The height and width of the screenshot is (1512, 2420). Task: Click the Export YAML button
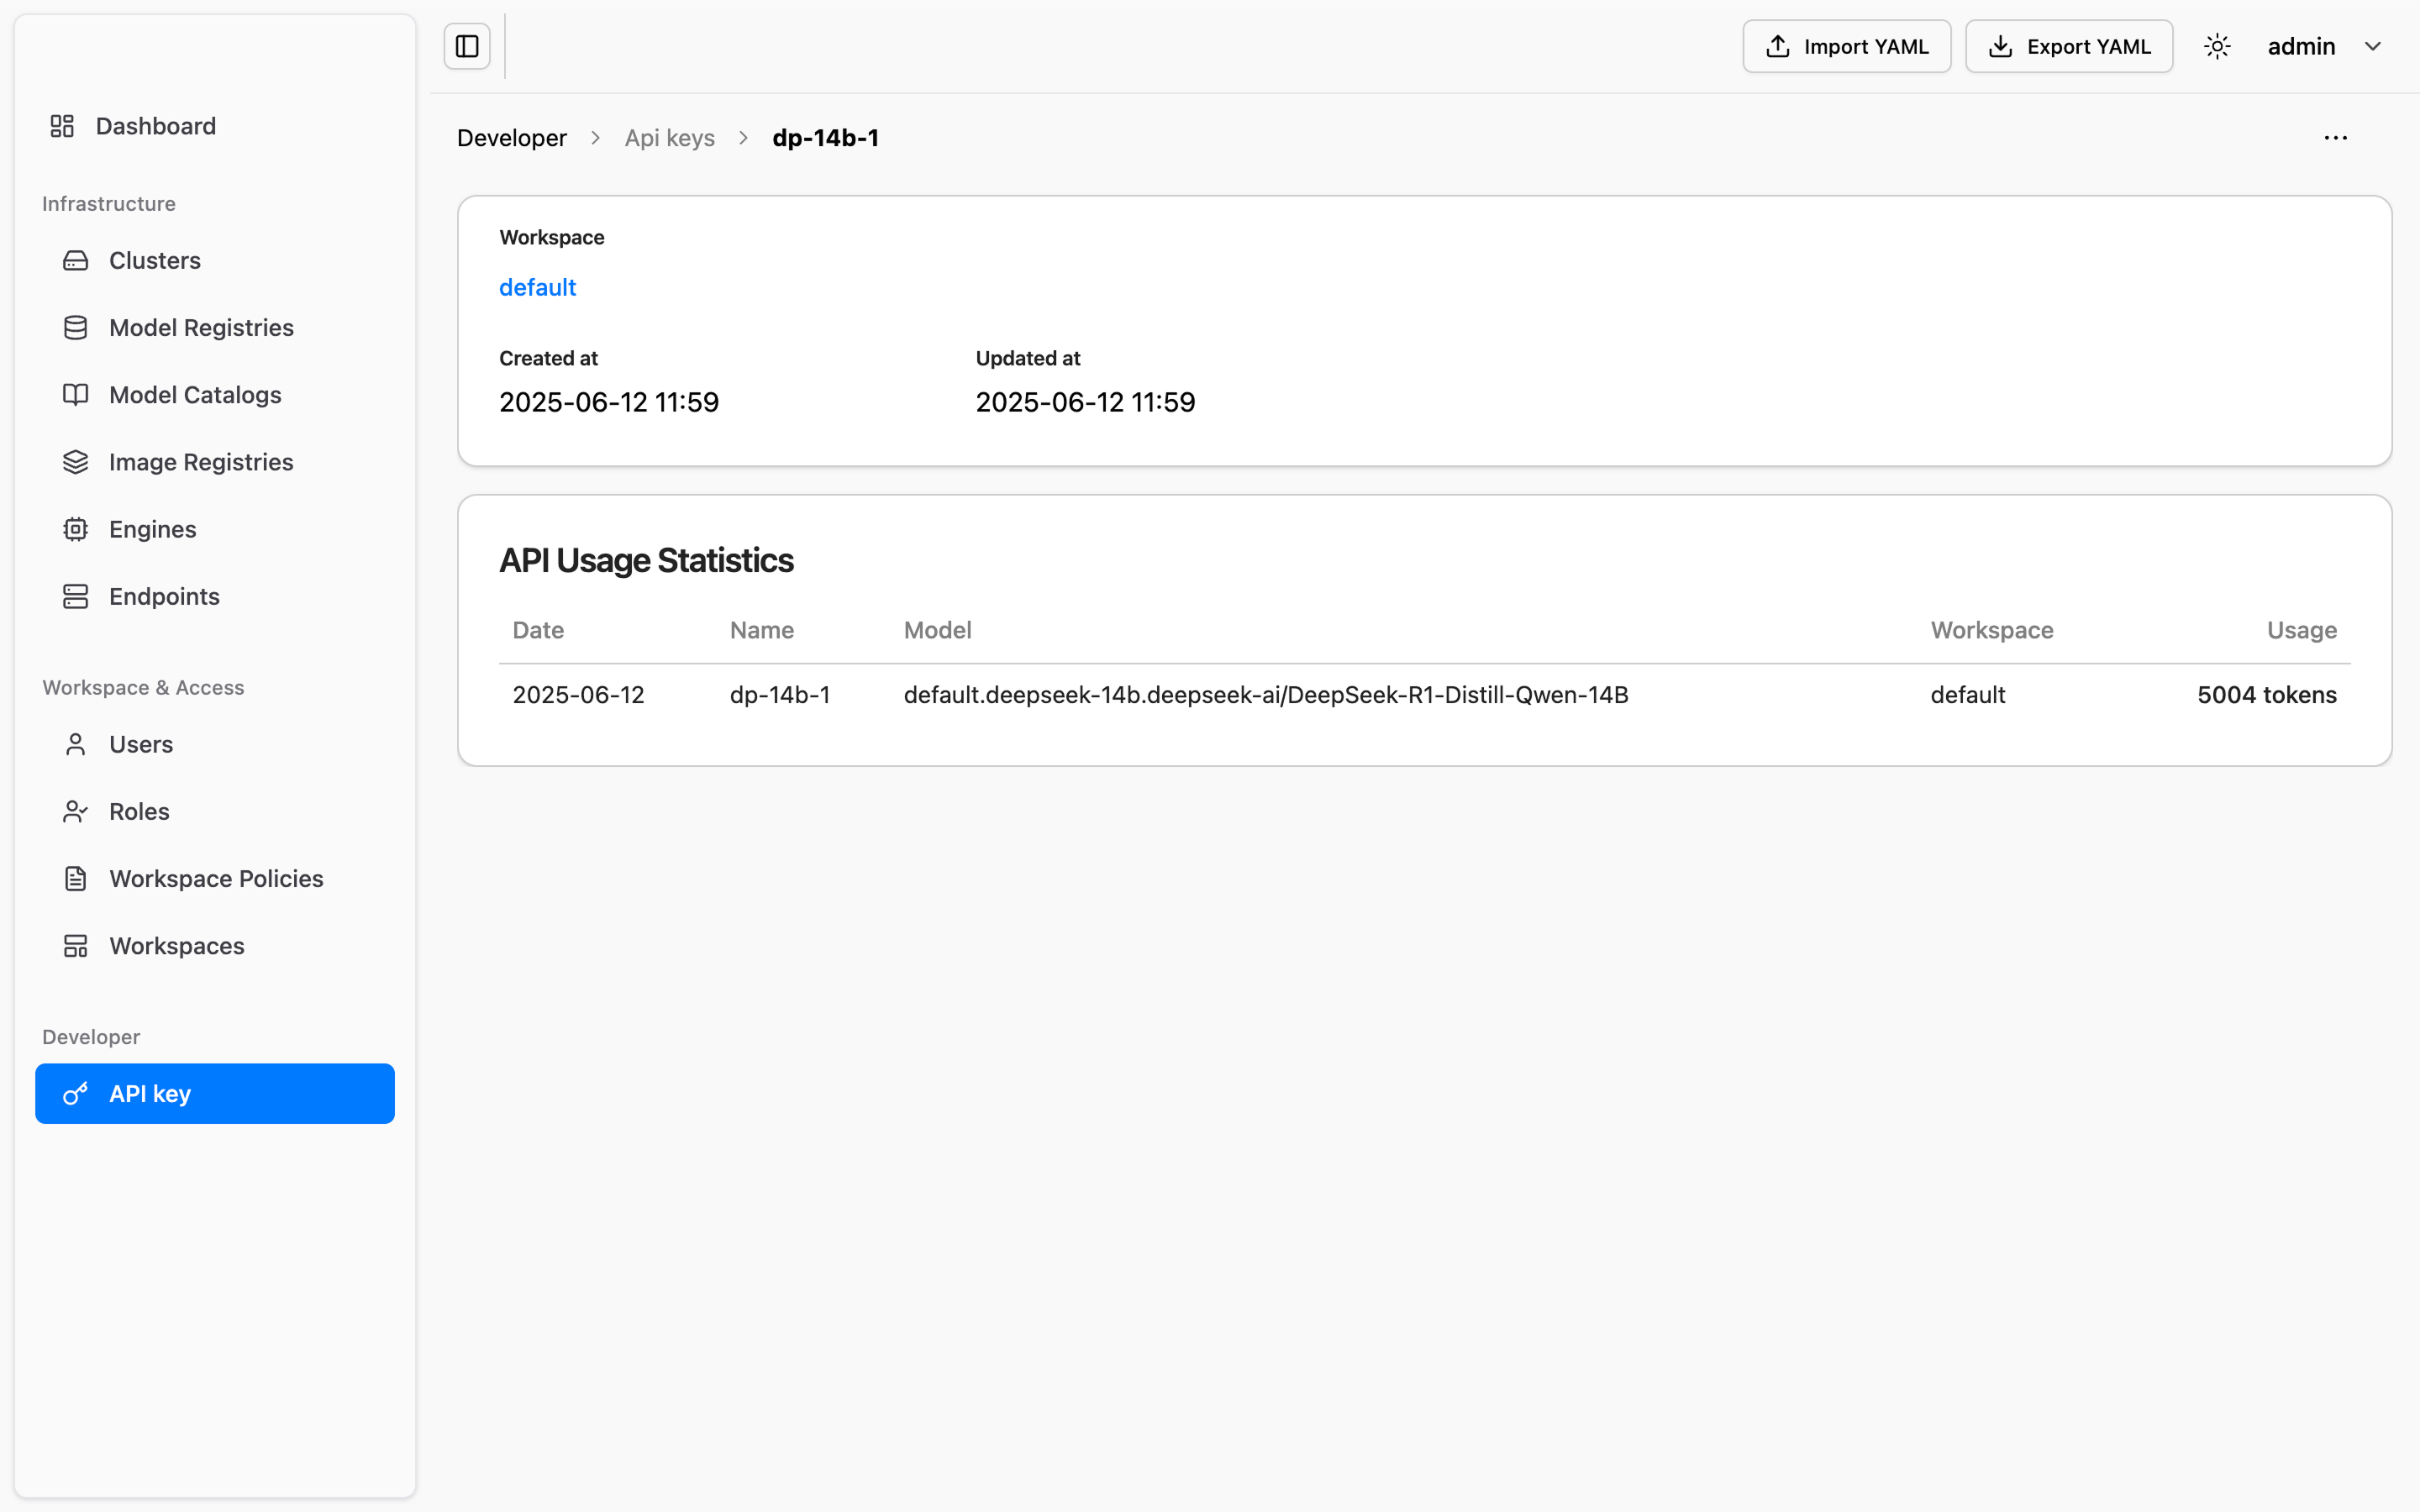(2068, 46)
